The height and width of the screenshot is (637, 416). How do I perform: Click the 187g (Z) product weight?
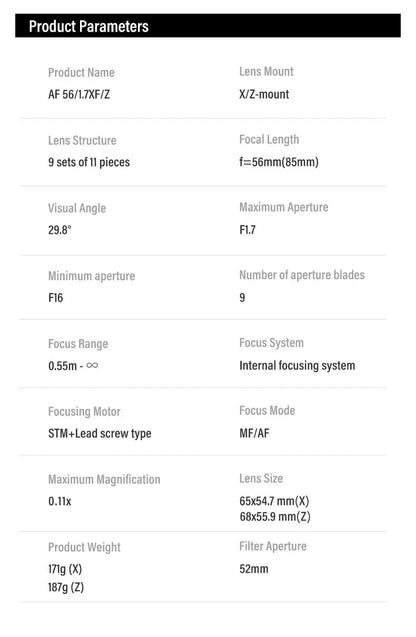[66, 587]
